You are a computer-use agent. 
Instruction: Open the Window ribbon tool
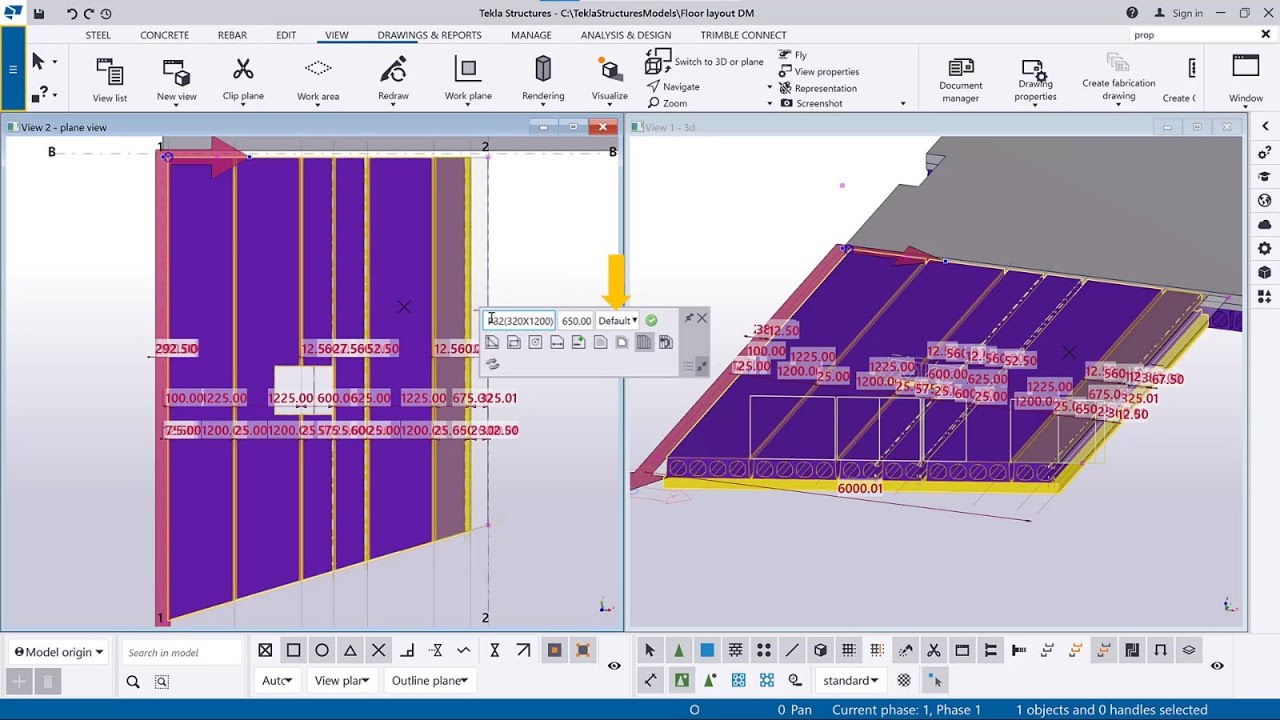pyautogui.click(x=1246, y=79)
